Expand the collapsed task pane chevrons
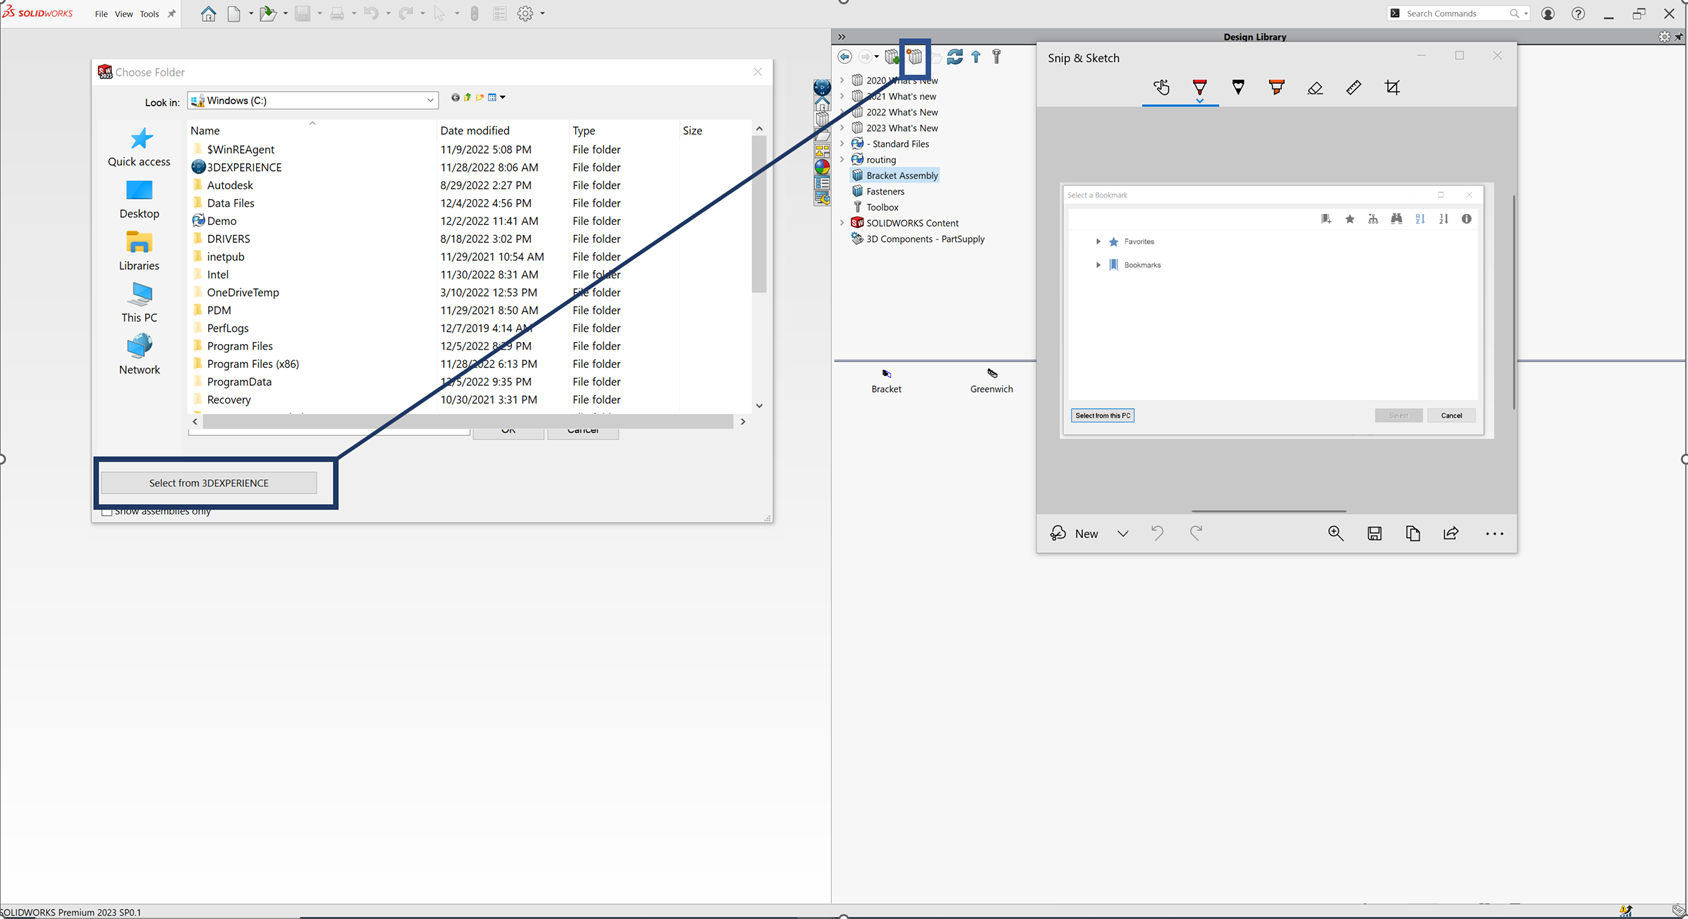 point(842,37)
